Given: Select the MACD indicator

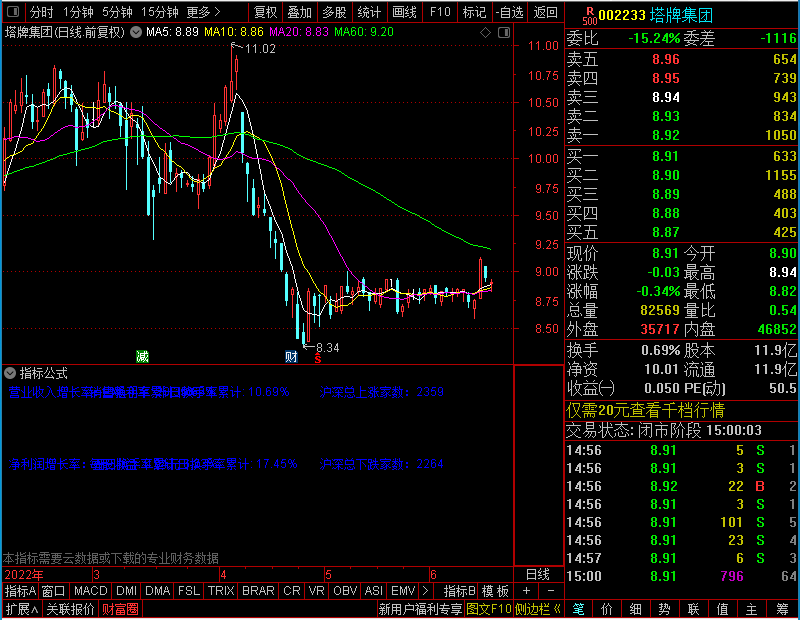Looking at the screenshot, I should 90,591.
